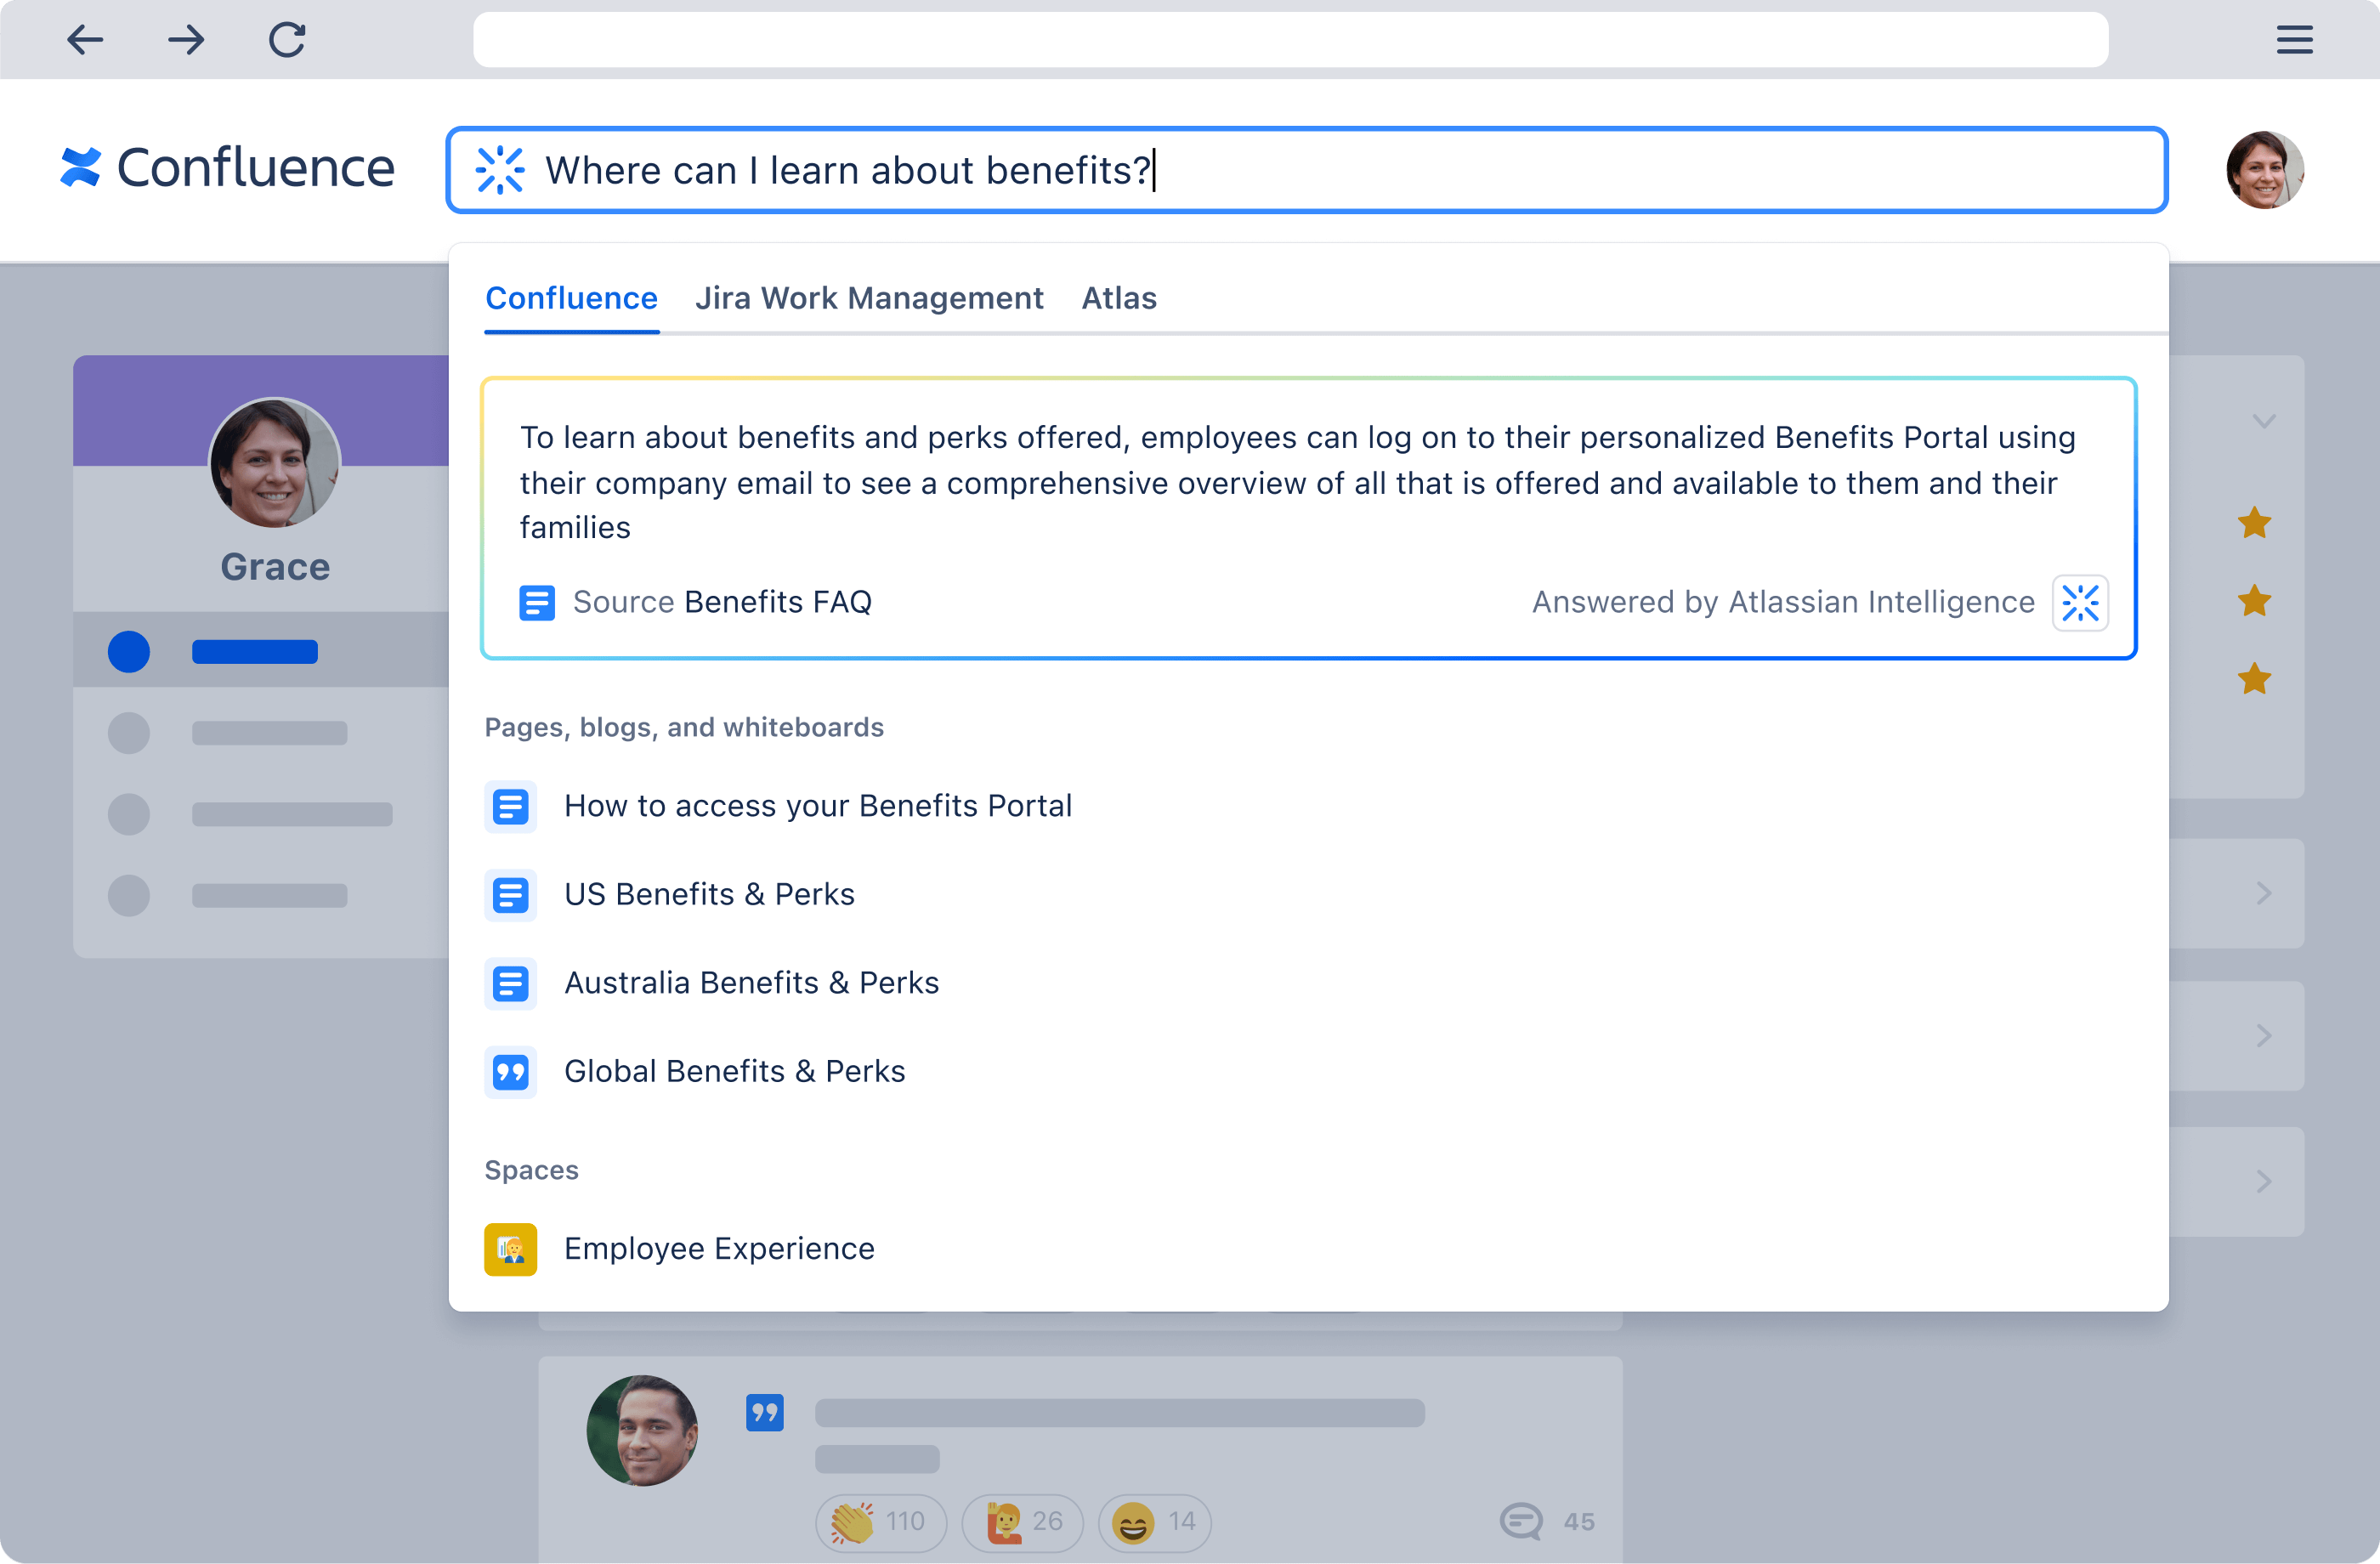Expand the bottom right section chevron
This screenshot has width=2380, height=1564.
2264,1181
